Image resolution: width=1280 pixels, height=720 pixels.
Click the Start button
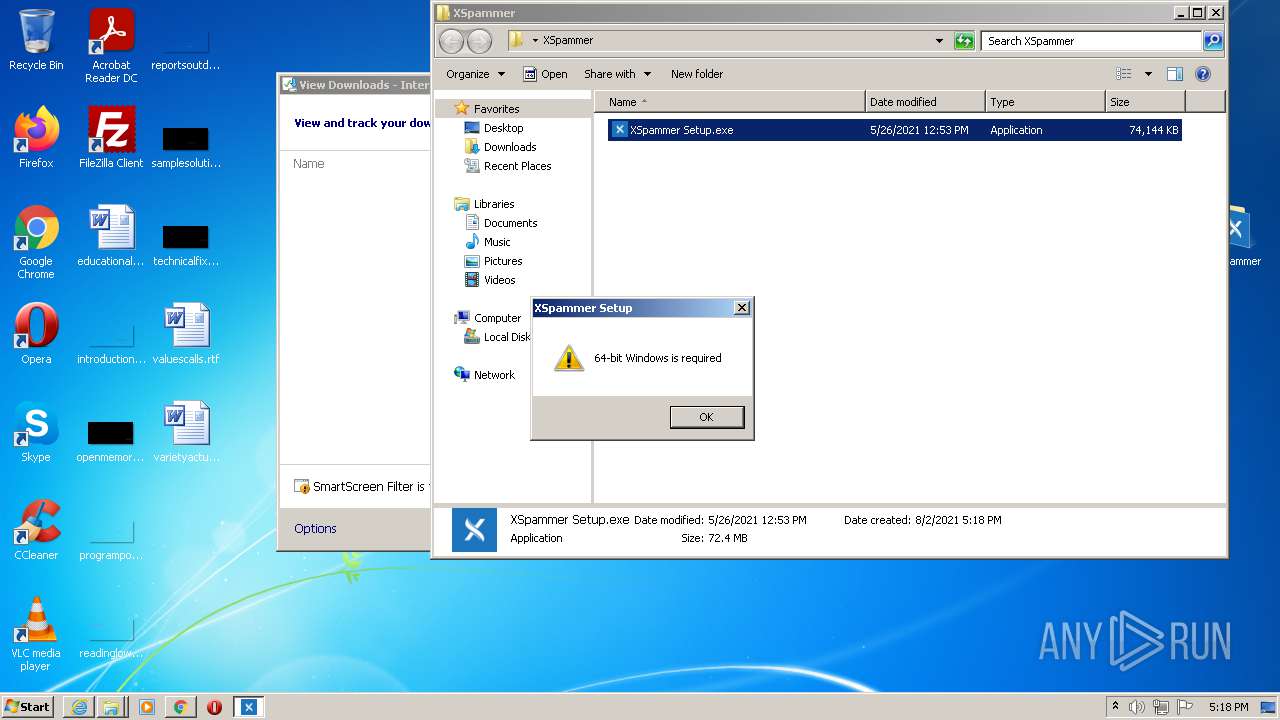28,707
